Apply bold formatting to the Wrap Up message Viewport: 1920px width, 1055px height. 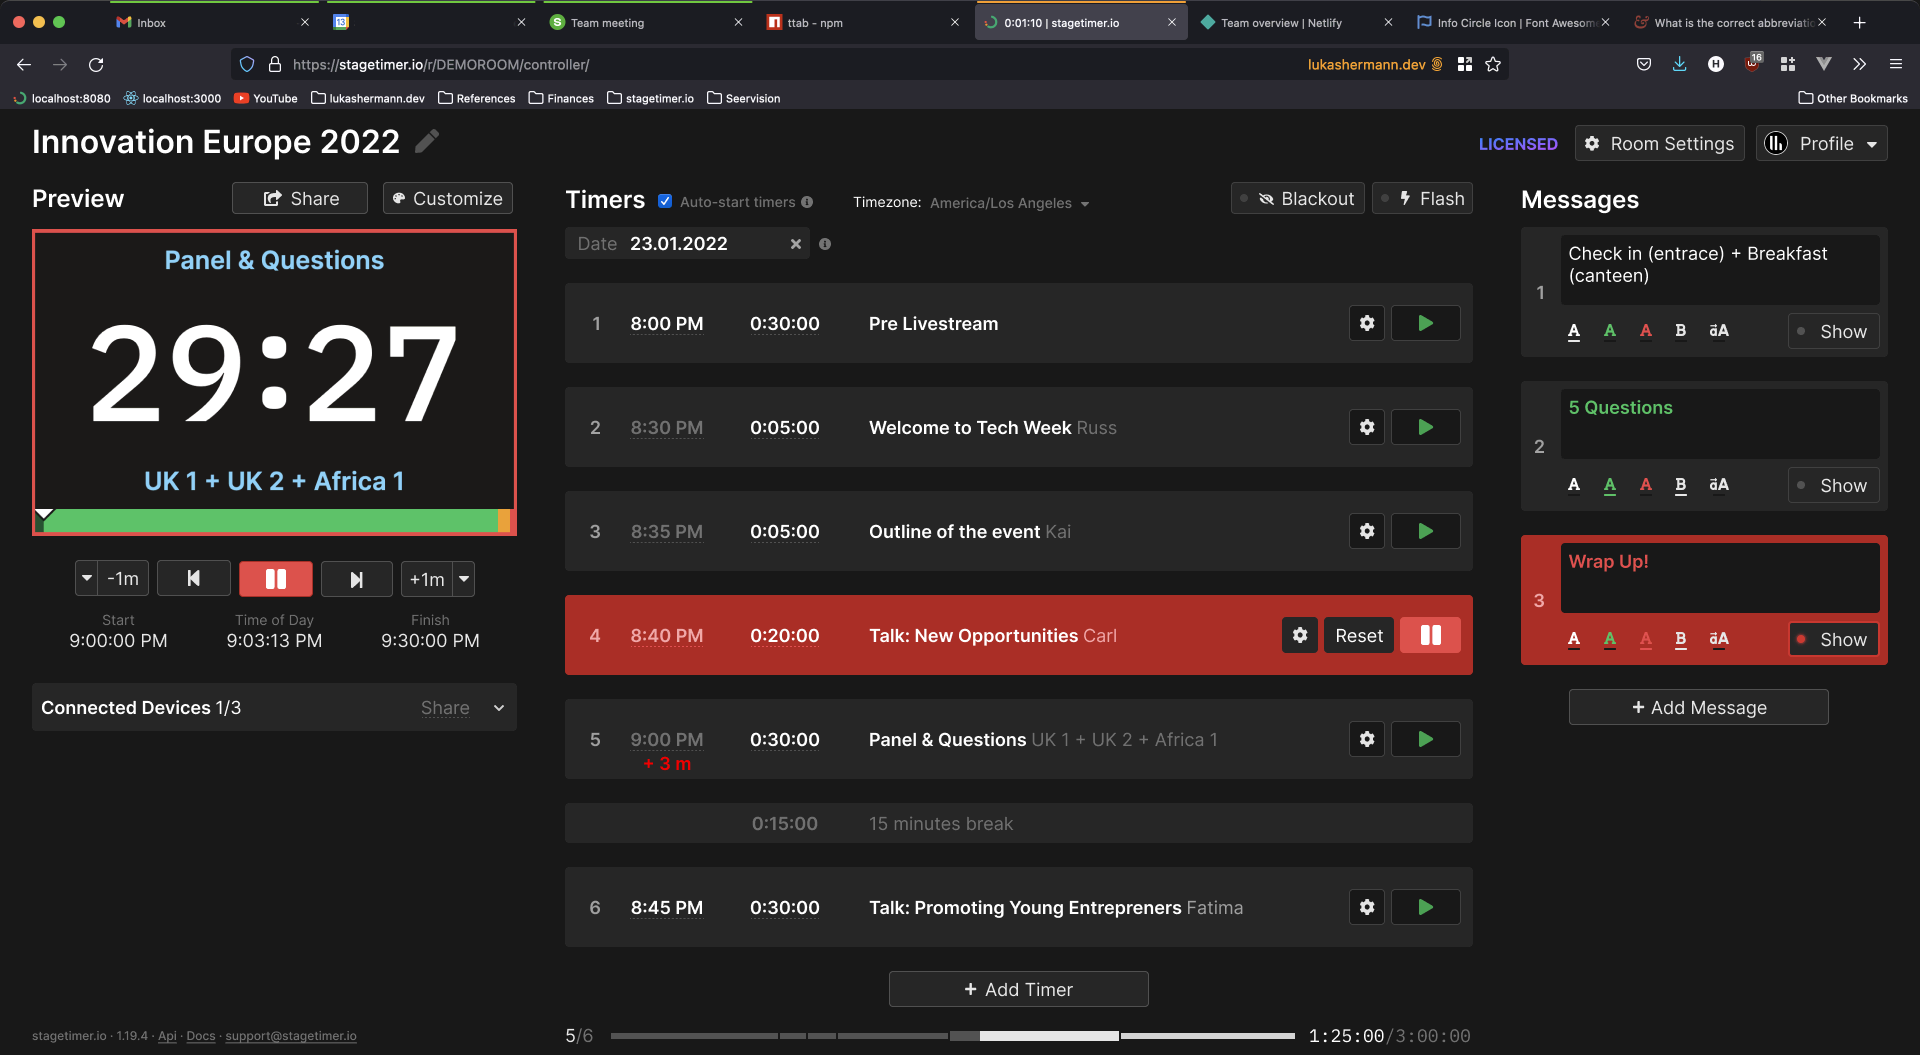[1681, 639]
